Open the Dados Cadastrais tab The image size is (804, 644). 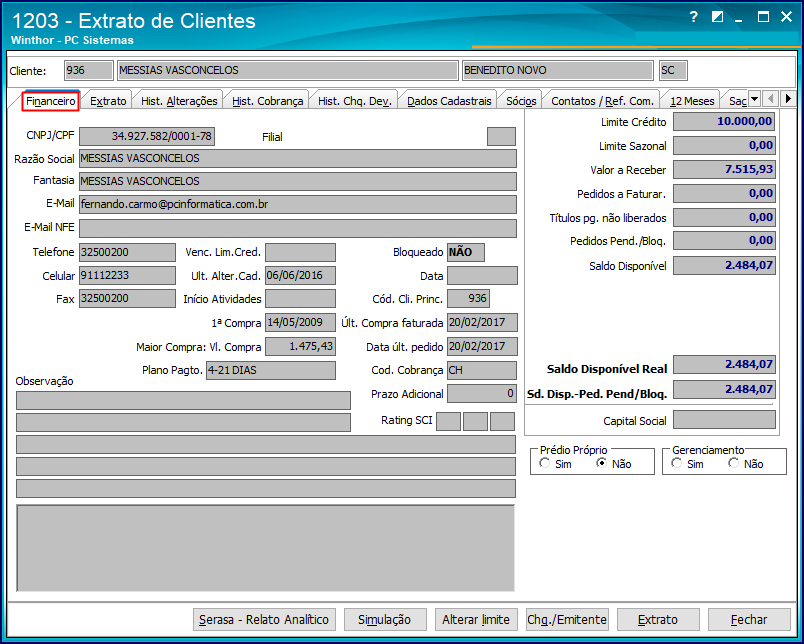(x=449, y=102)
